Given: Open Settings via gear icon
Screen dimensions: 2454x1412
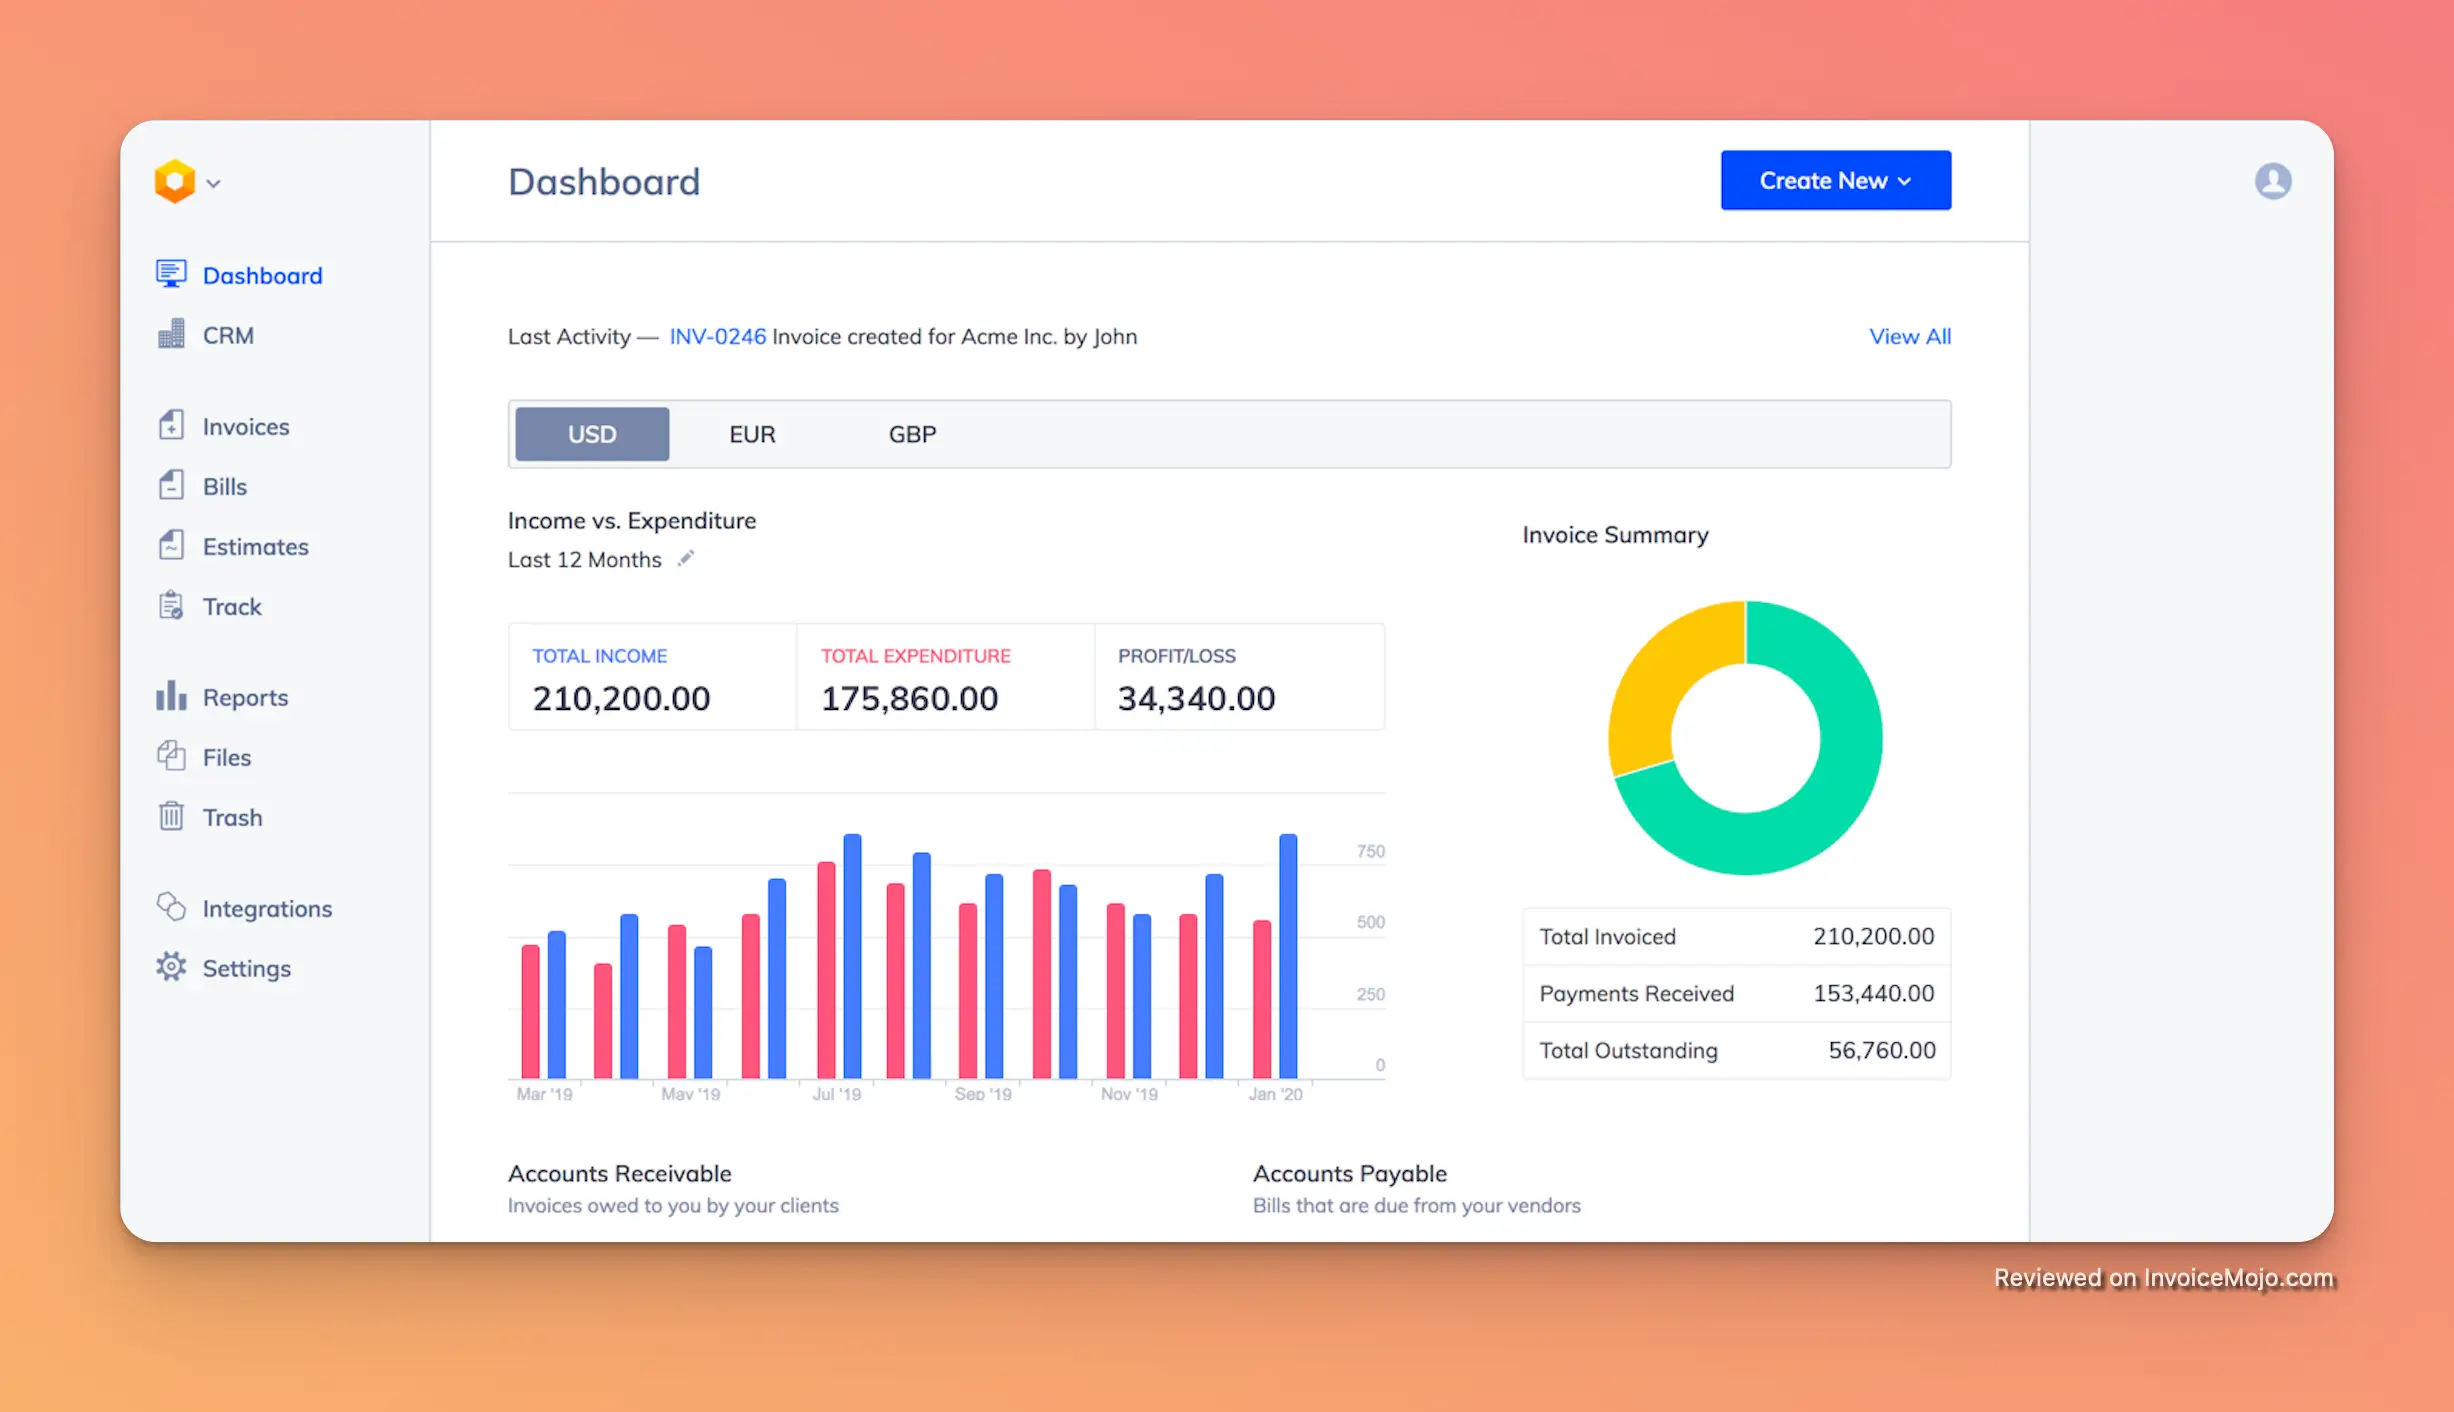Looking at the screenshot, I should point(171,967).
